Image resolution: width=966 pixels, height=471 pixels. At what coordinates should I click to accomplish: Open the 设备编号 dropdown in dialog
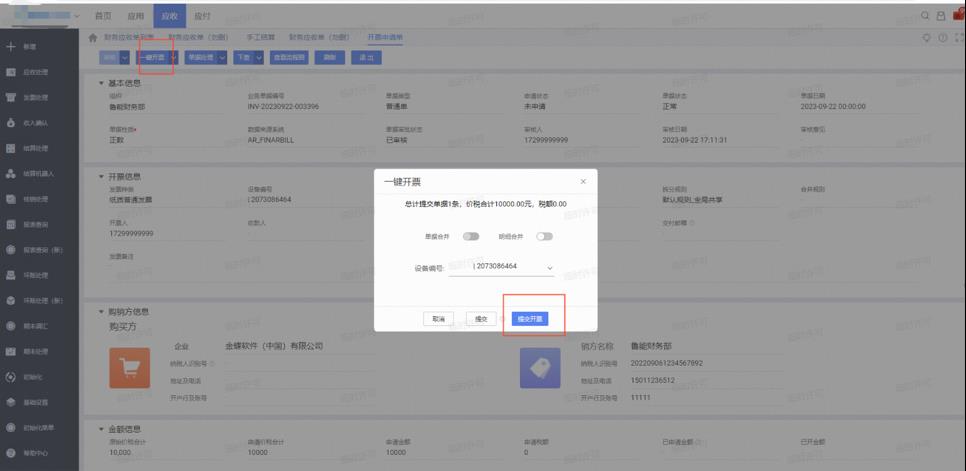tap(550, 267)
